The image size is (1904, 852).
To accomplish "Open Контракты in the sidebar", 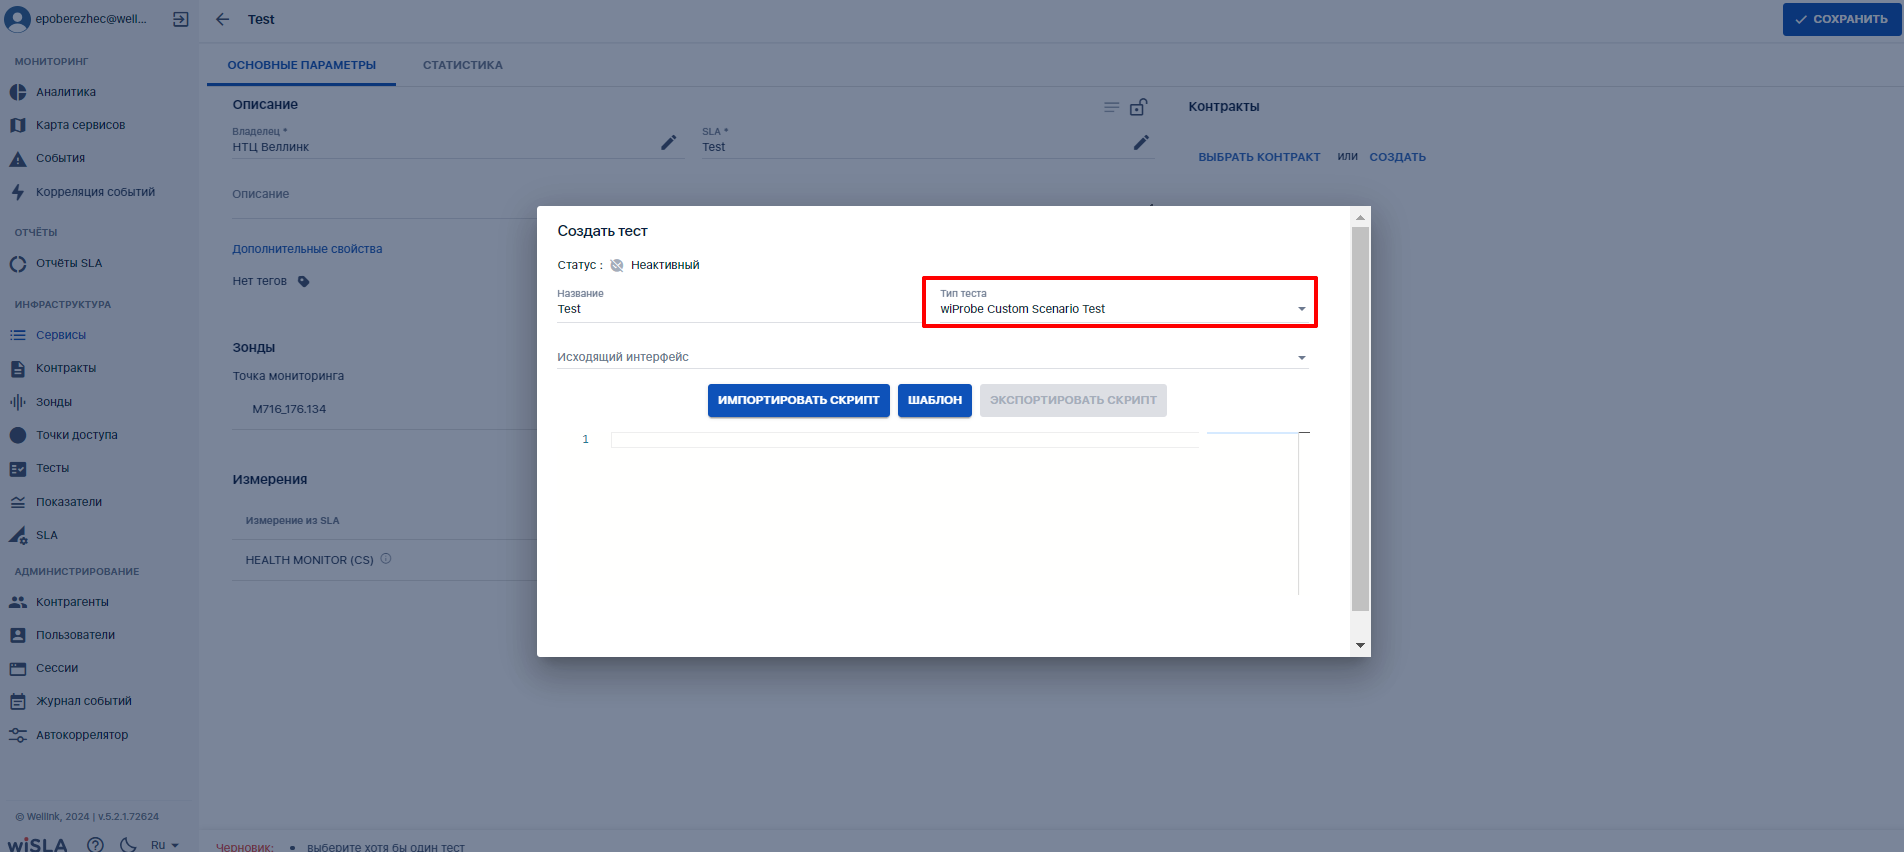I will coord(66,368).
